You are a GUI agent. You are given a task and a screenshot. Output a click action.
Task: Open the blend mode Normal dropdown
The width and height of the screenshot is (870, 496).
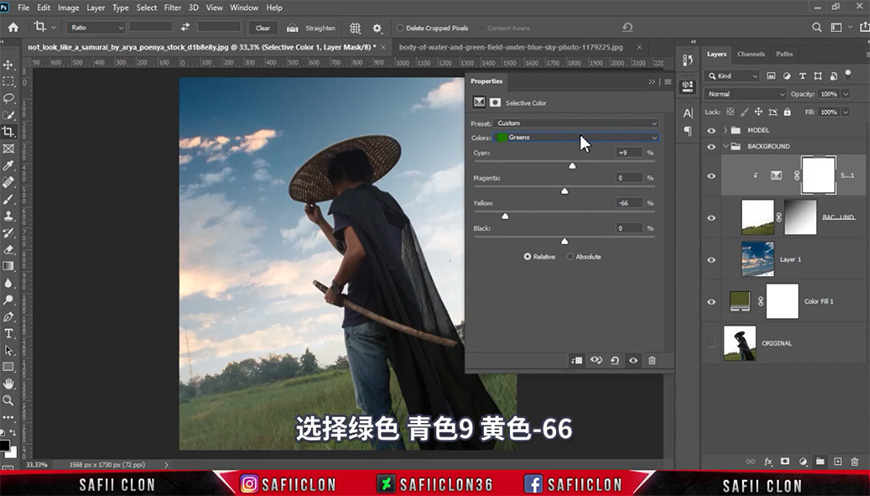pos(746,94)
